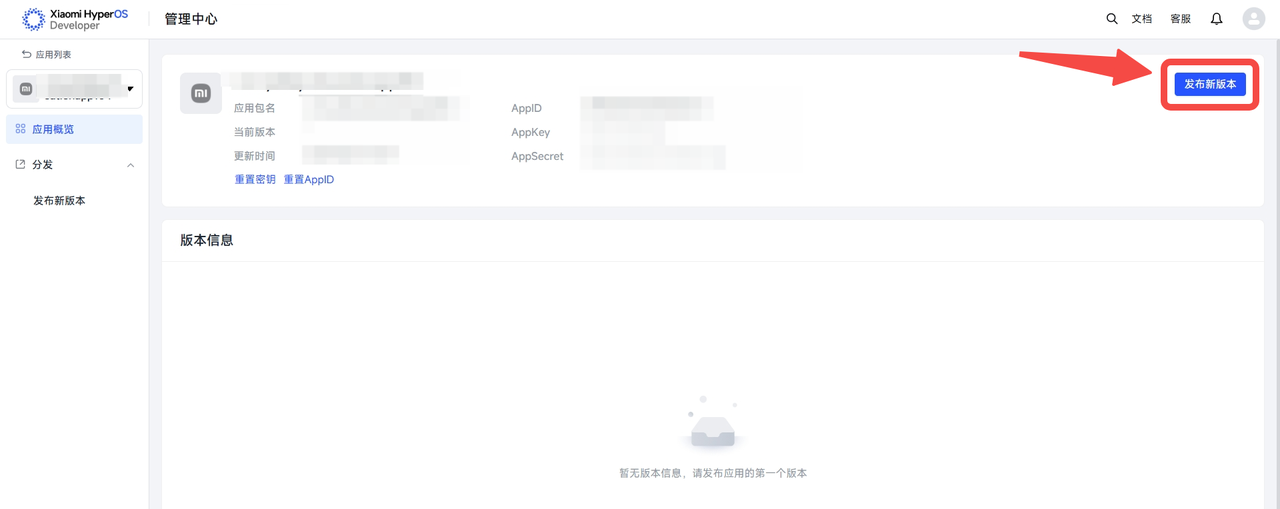Click the 应用概览 grid icon in sidebar
The width and height of the screenshot is (1280, 509).
(x=20, y=129)
